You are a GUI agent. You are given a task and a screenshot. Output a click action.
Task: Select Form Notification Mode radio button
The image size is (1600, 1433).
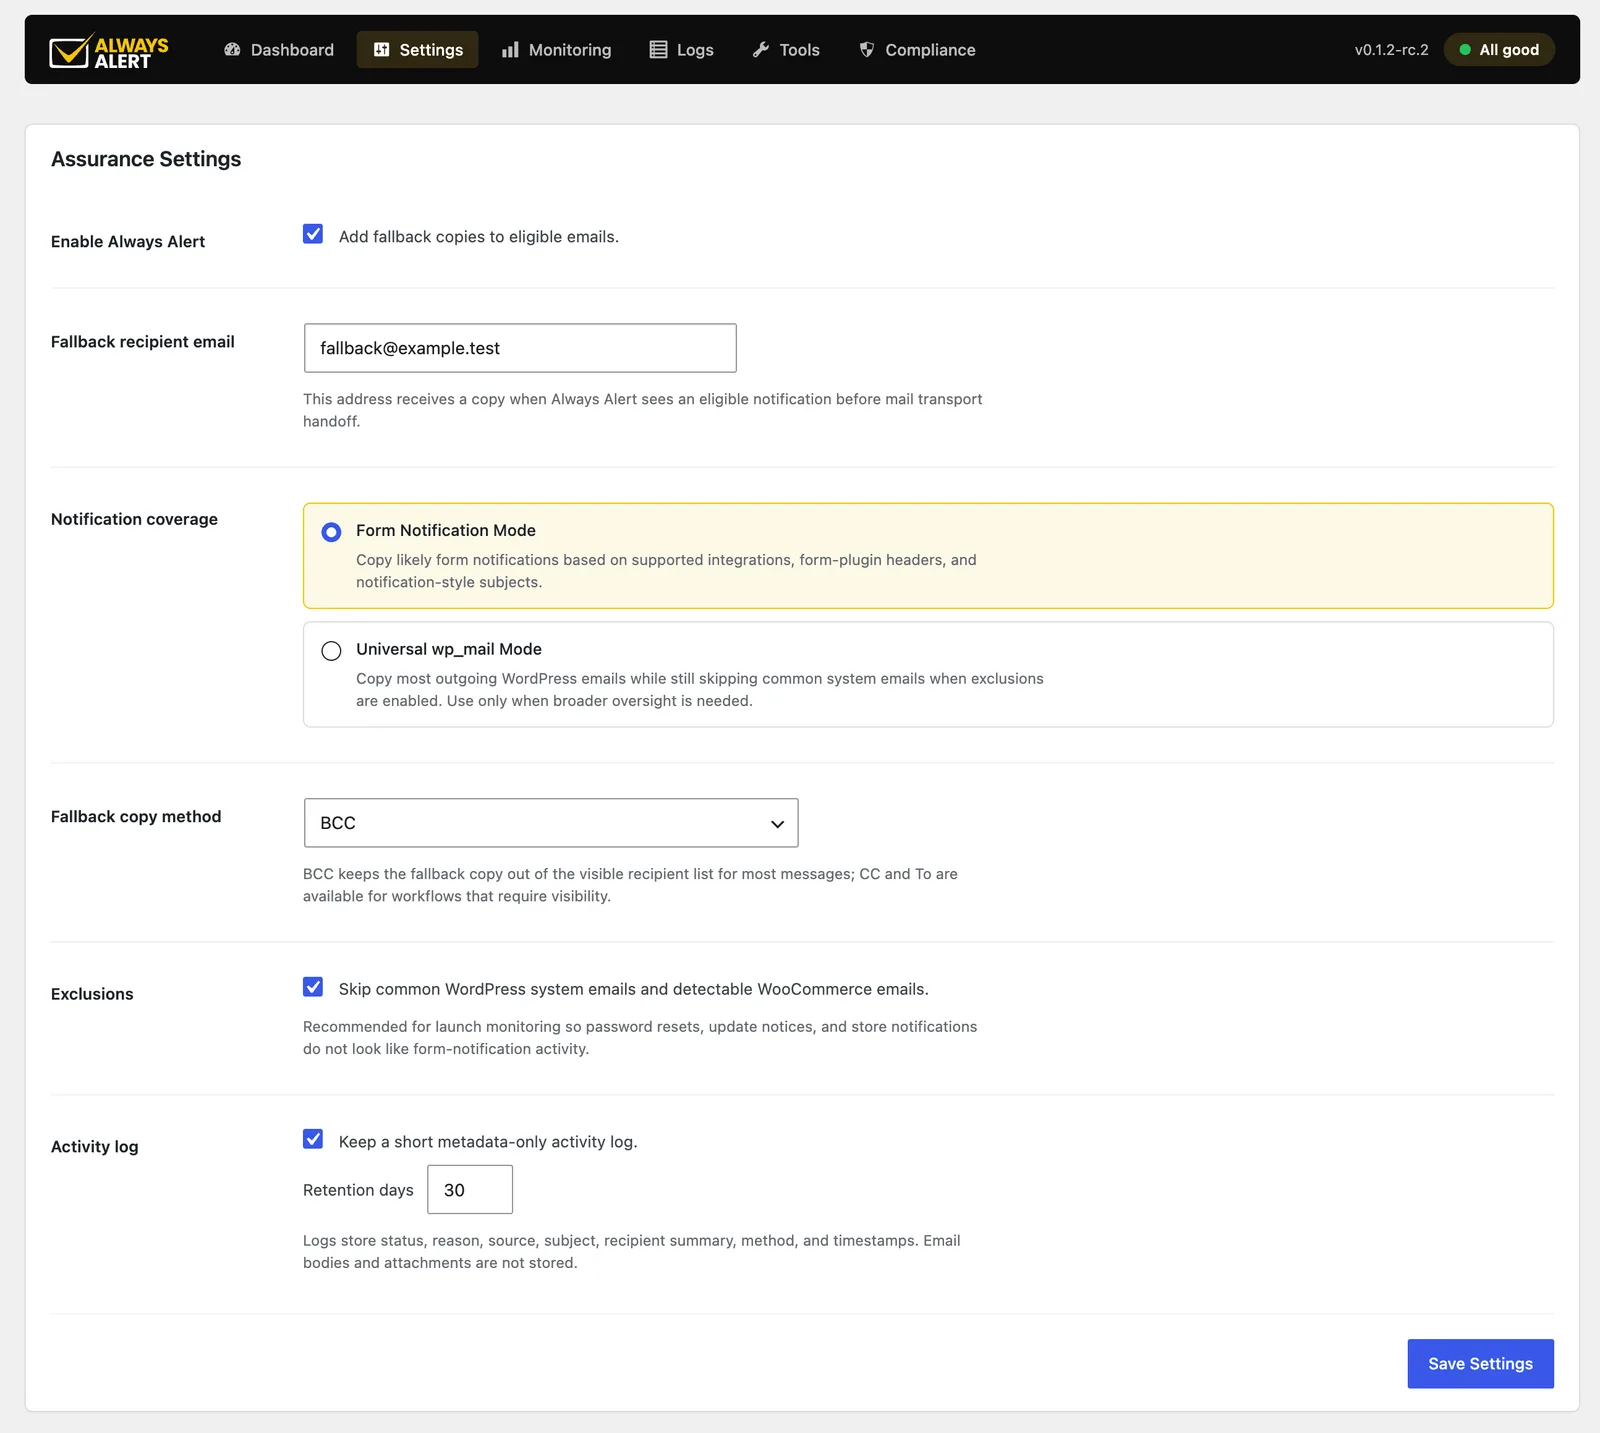tap(331, 532)
